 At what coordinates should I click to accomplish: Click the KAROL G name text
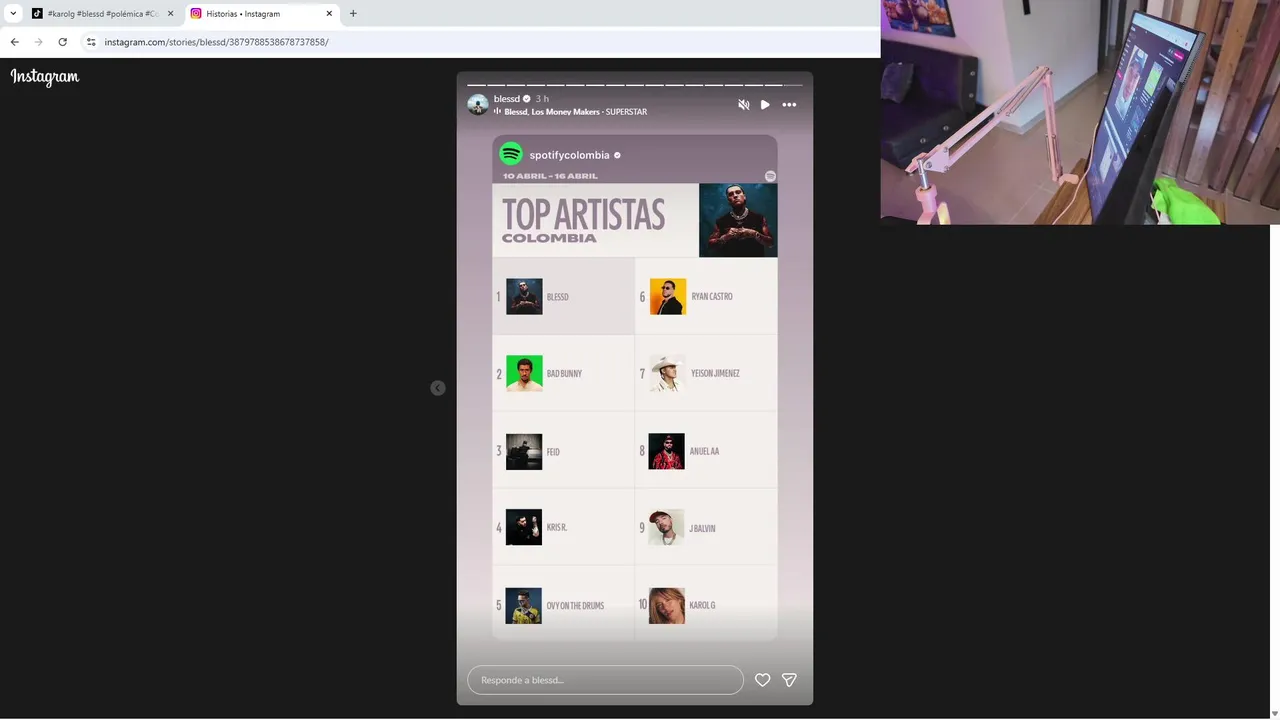tap(702, 606)
